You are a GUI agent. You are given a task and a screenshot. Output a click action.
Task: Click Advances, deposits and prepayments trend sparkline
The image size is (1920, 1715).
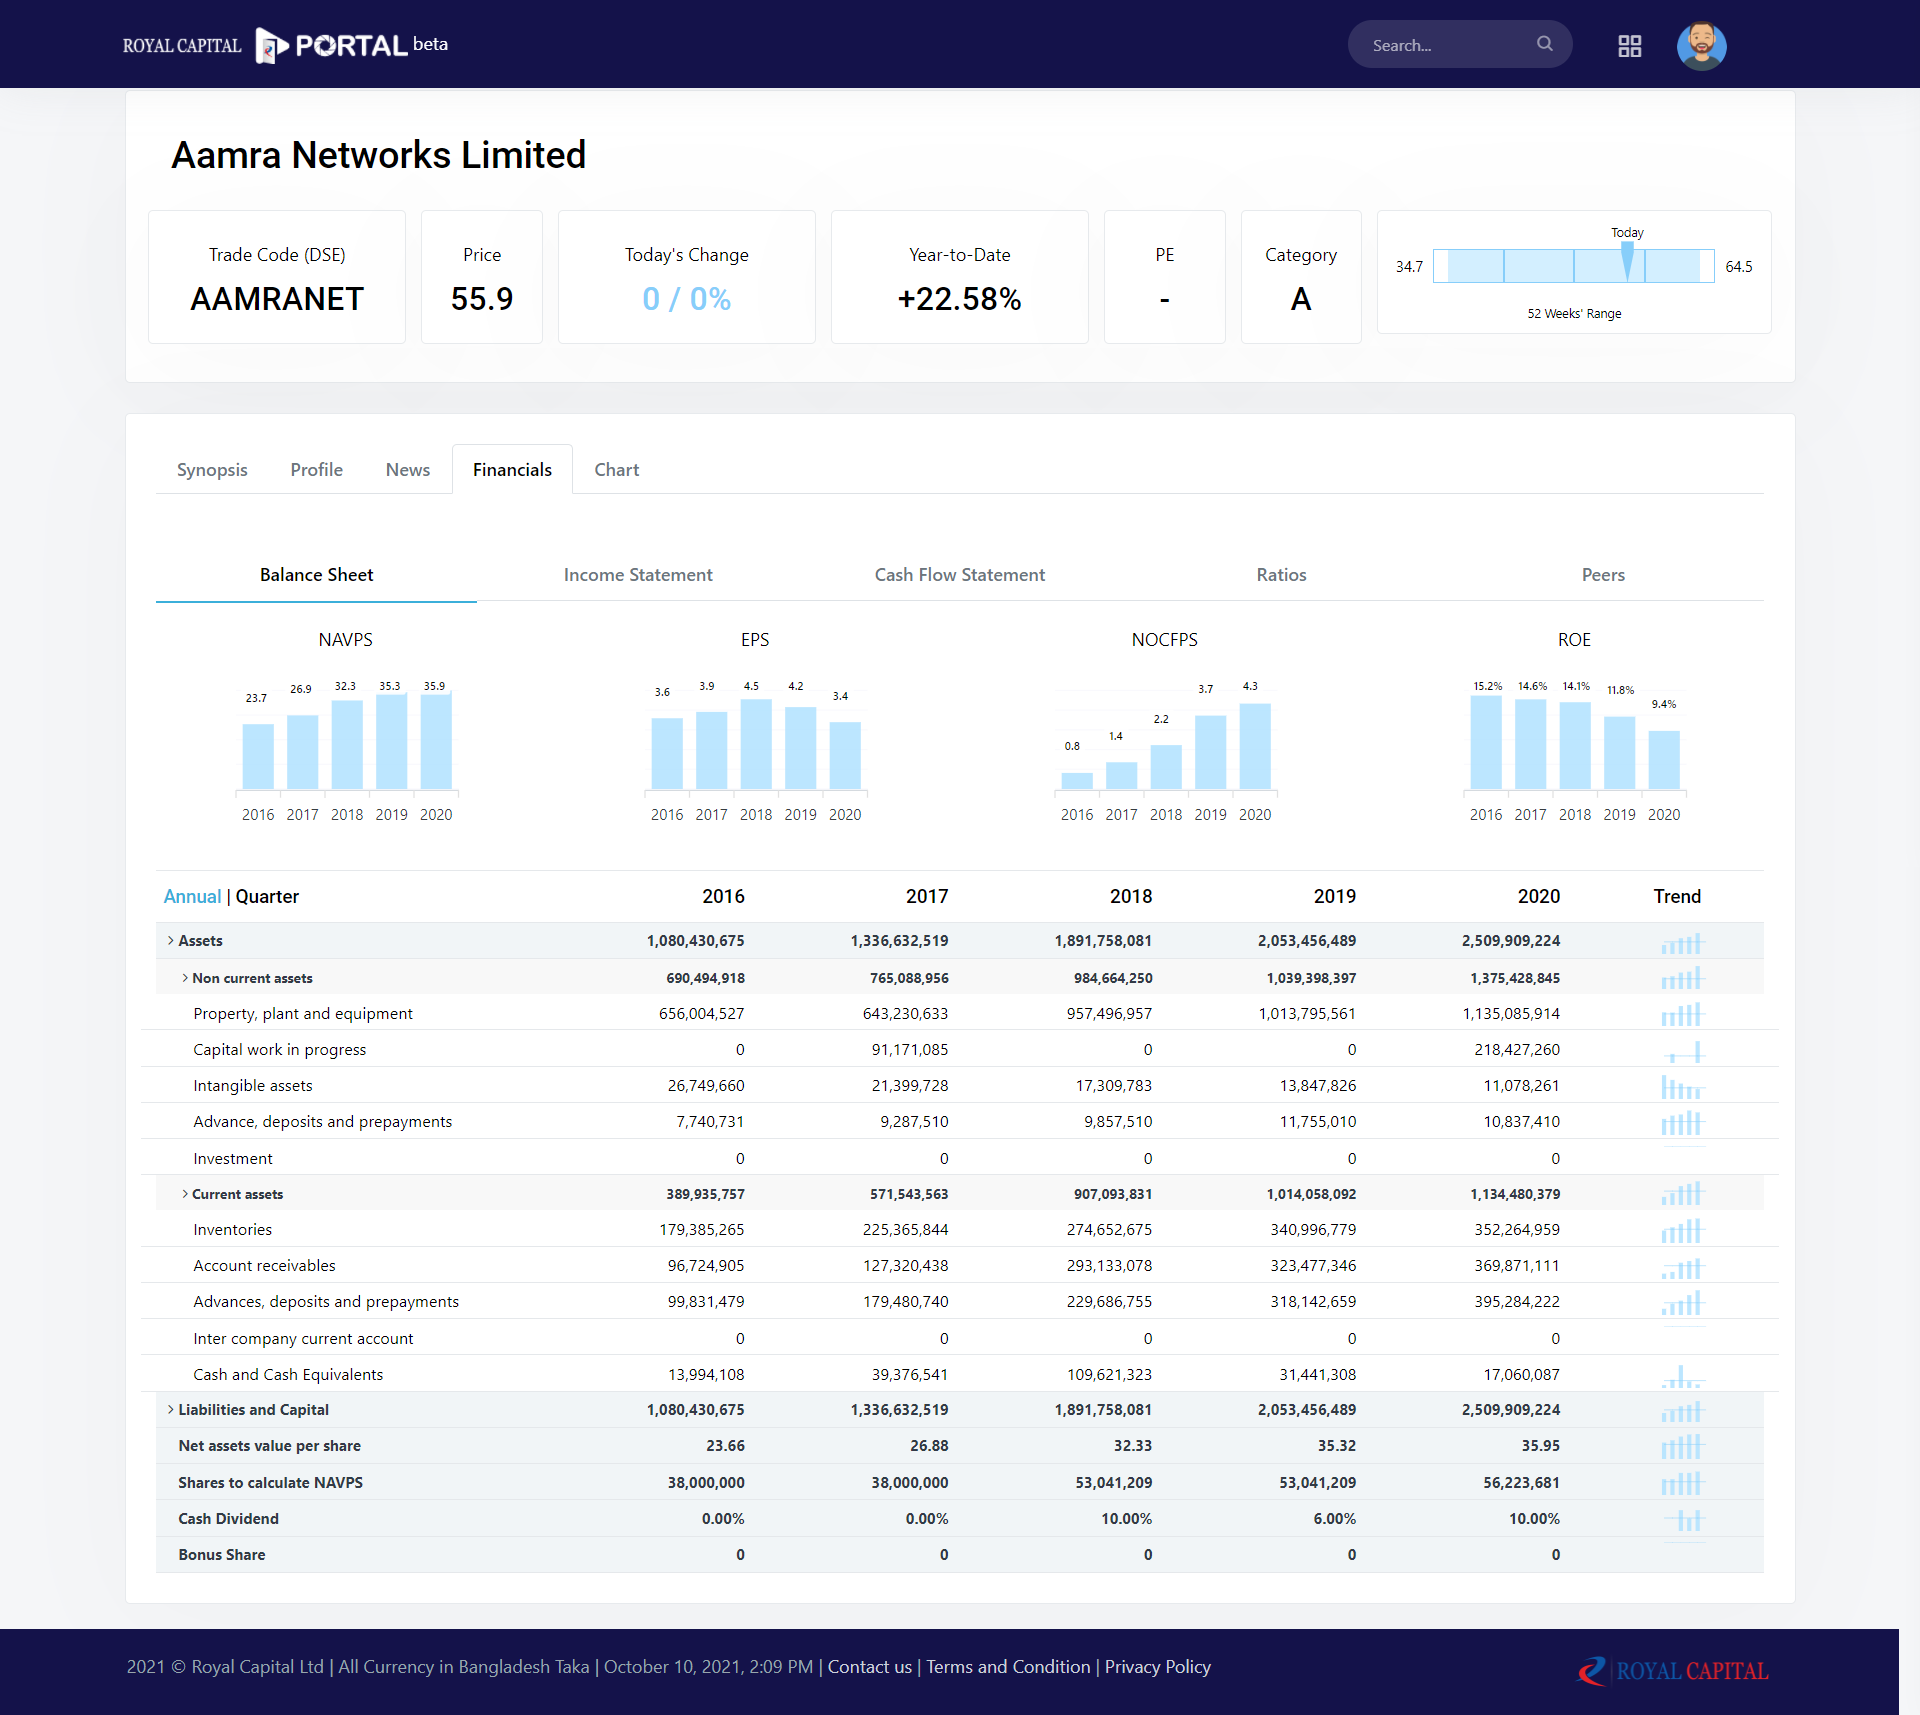pos(1682,1303)
